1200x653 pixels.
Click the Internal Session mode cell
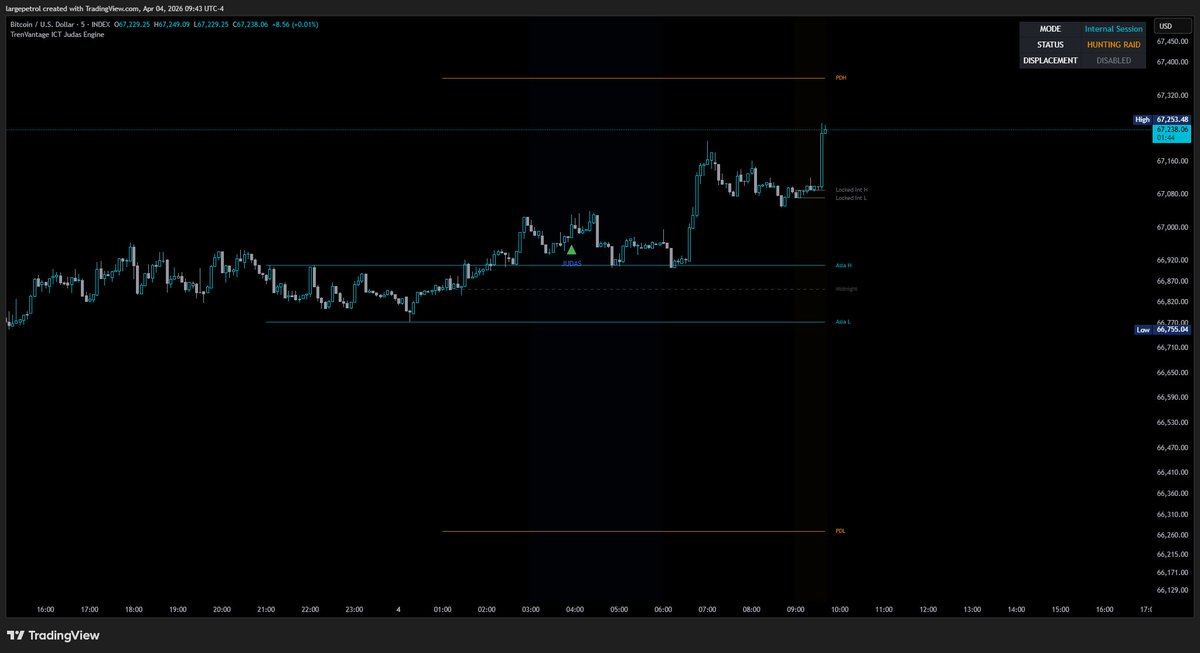pyautogui.click(x=1113, y=29)
